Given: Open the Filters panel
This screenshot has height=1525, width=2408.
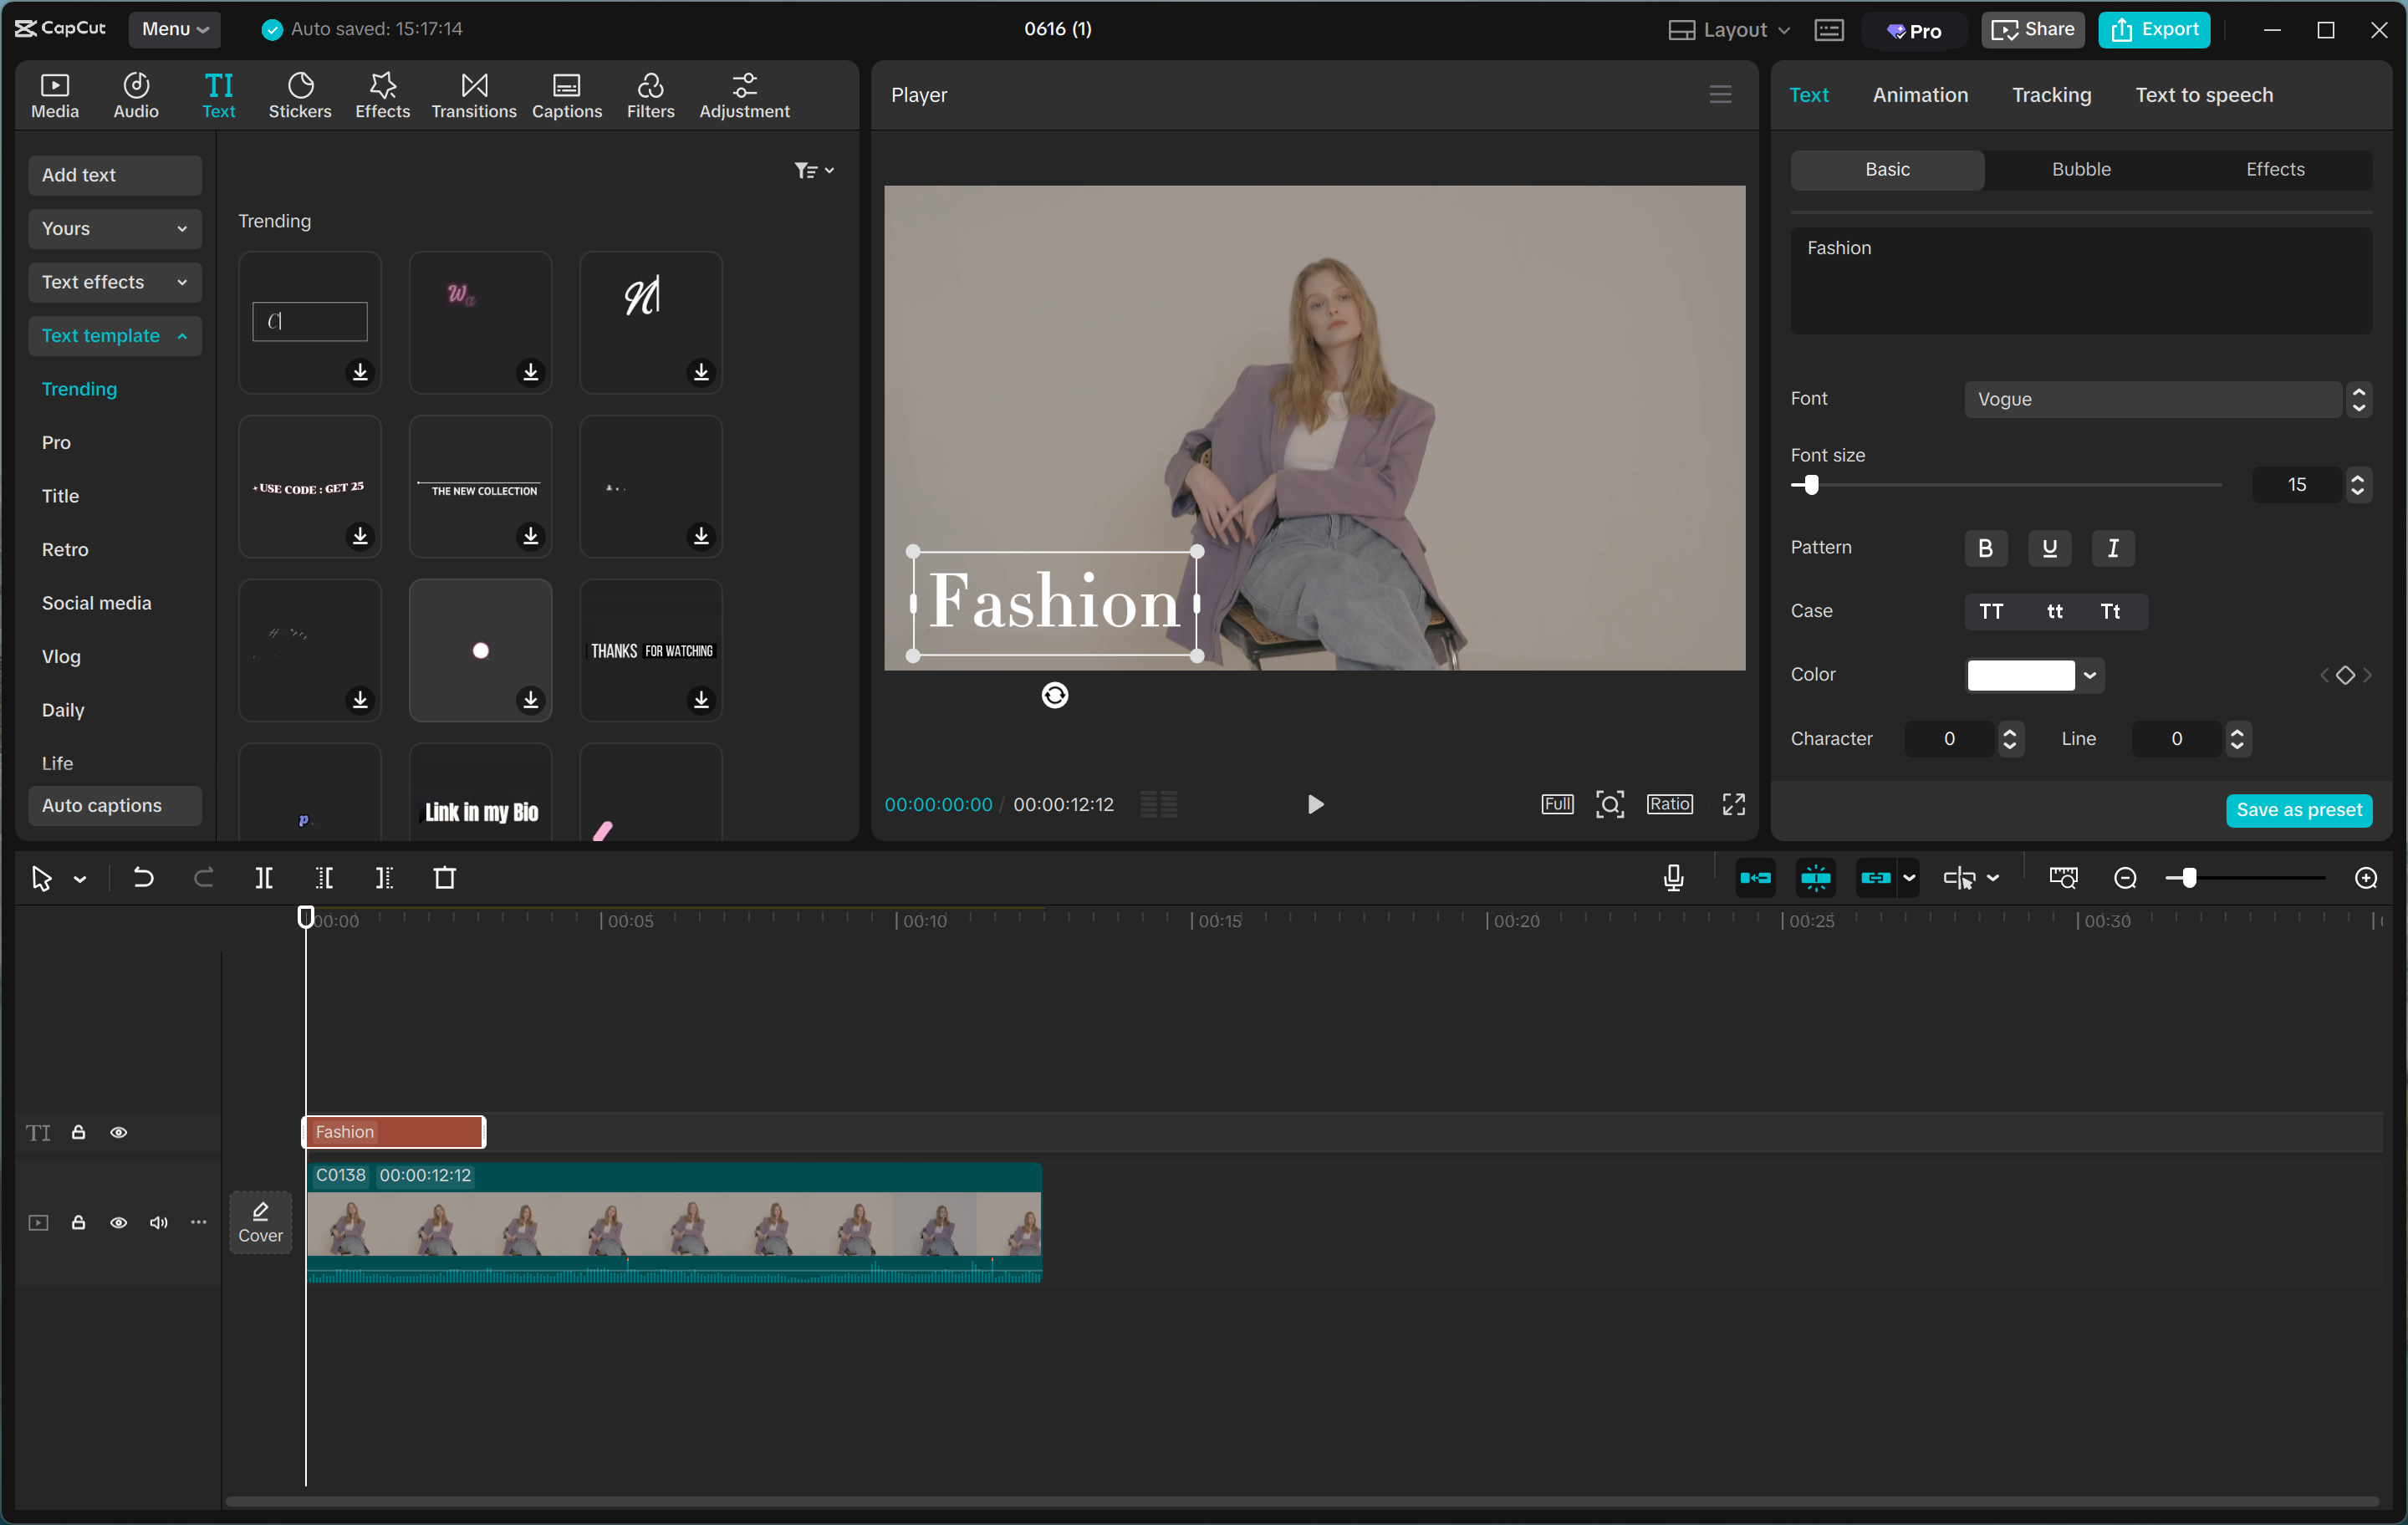Looking at the screenshot, I should pos(650,94).
